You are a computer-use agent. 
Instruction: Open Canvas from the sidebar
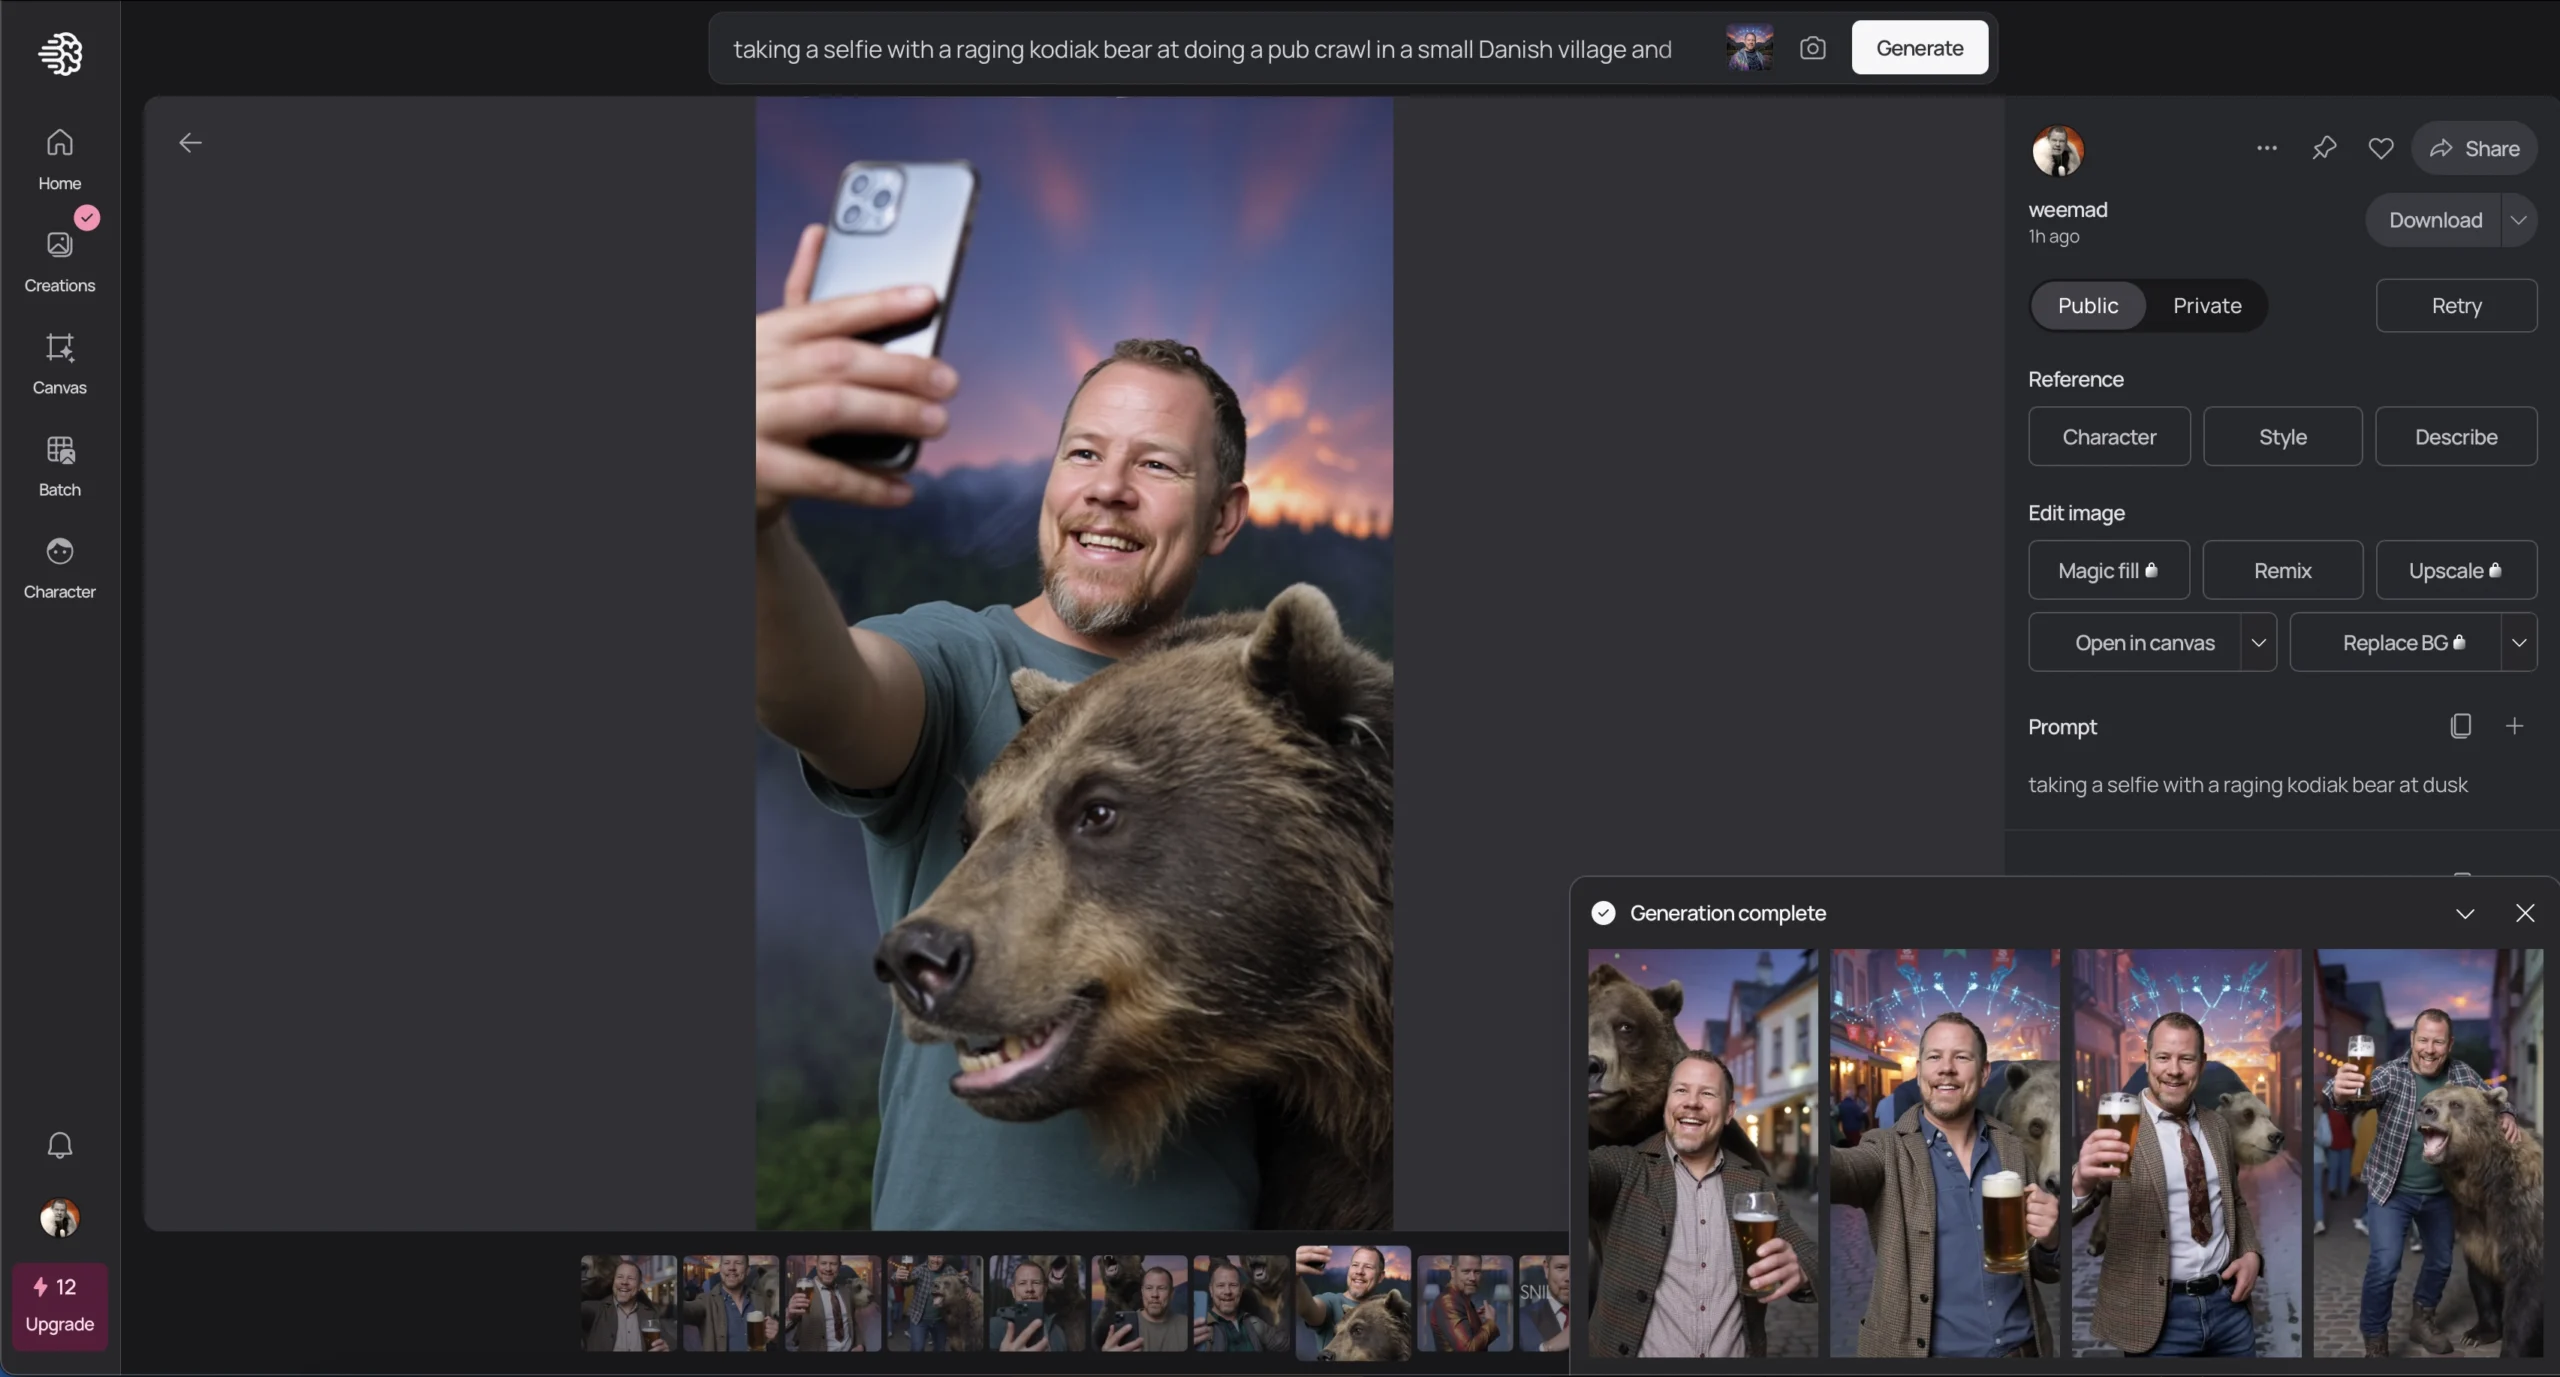[x=59, y=363]
